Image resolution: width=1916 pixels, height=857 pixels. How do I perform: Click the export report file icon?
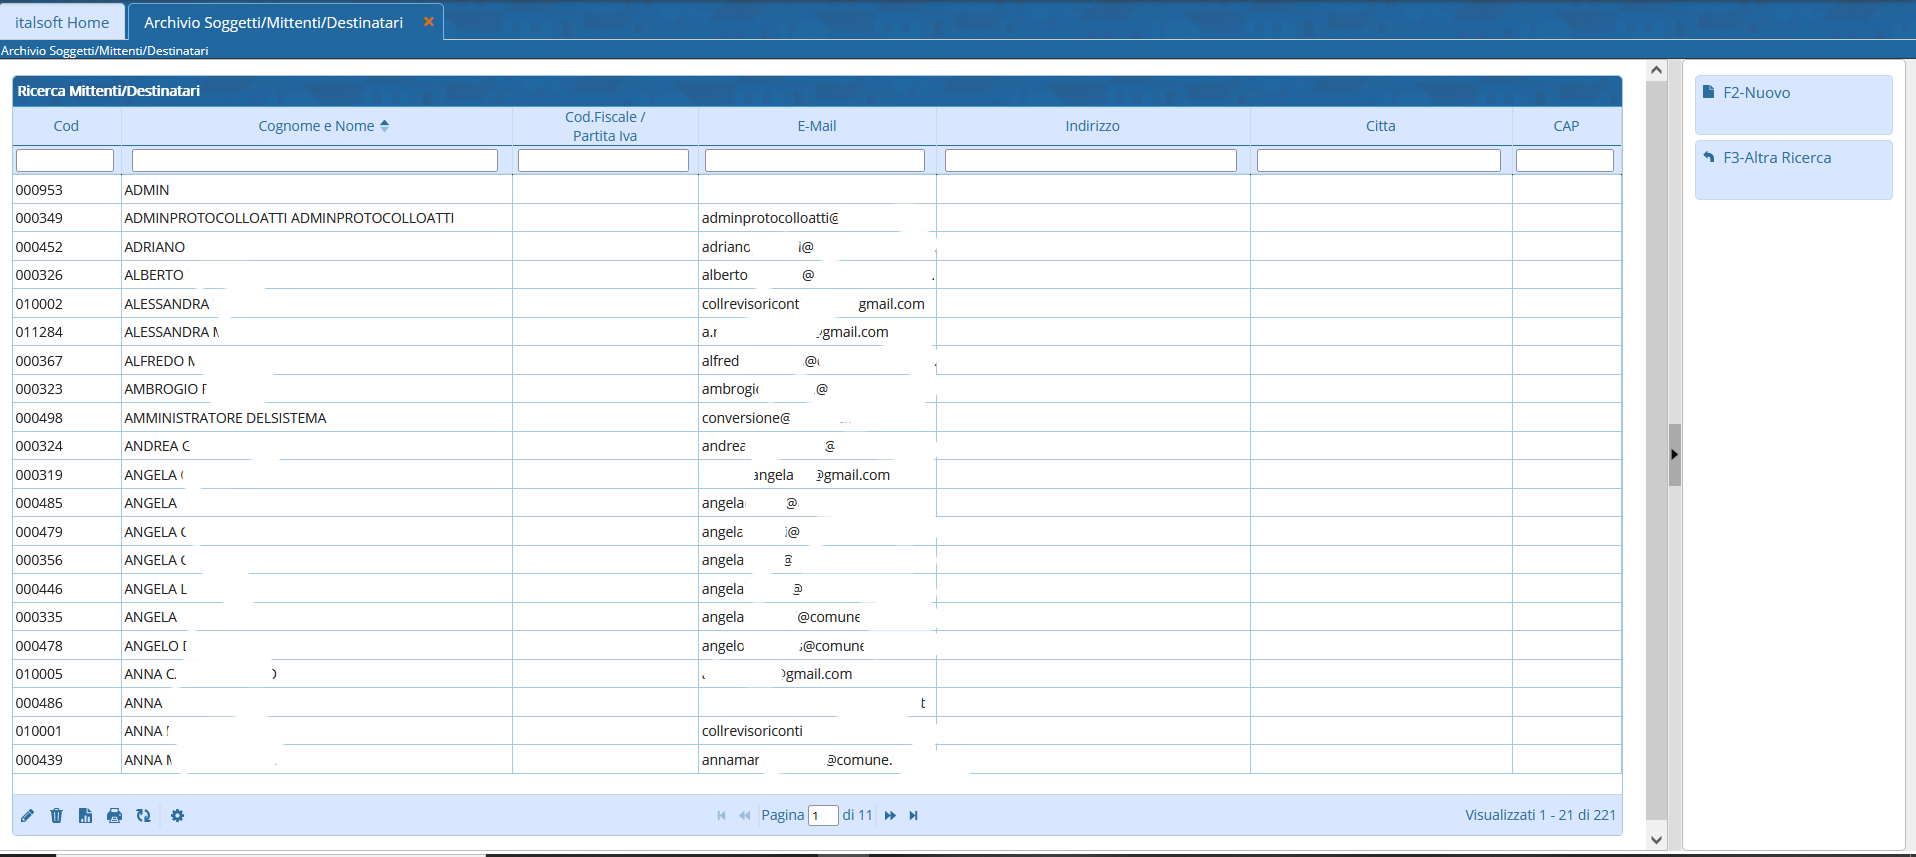(x=86, y=816)
